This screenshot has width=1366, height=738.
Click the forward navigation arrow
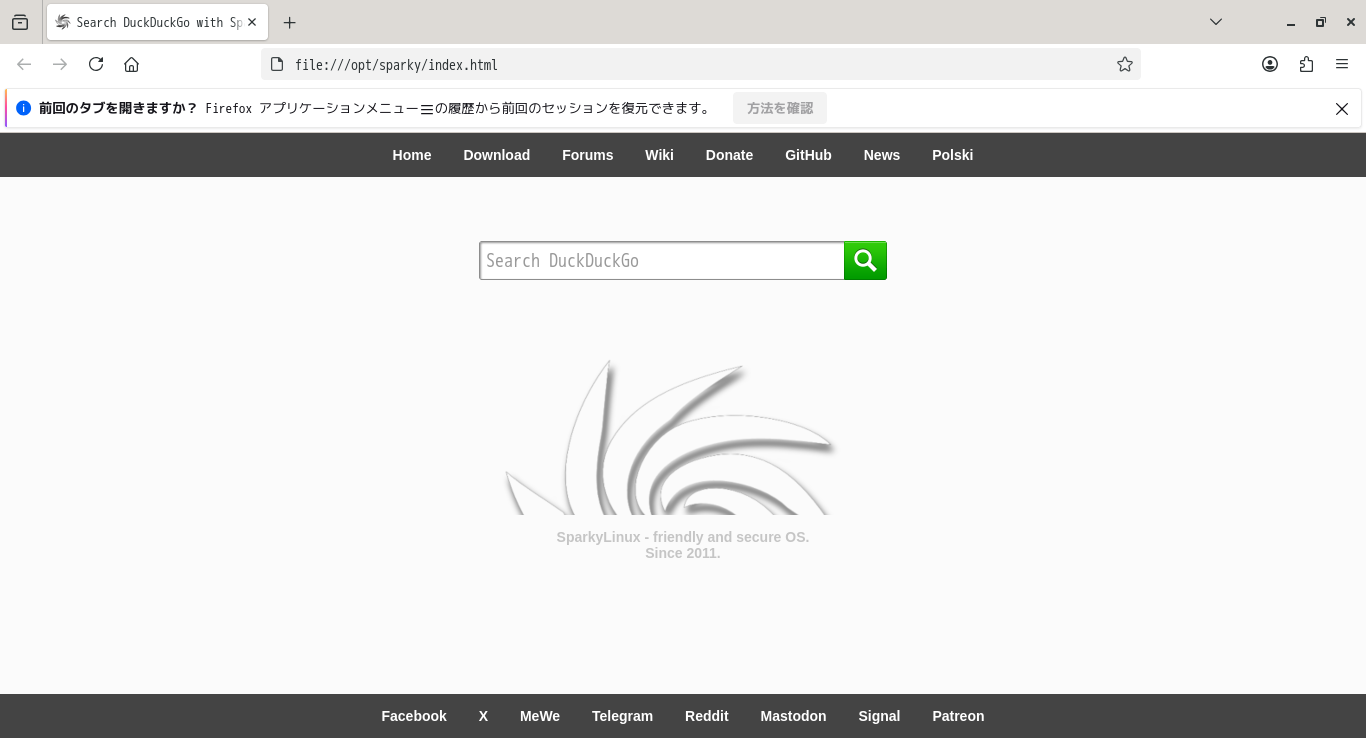(60, 64)
